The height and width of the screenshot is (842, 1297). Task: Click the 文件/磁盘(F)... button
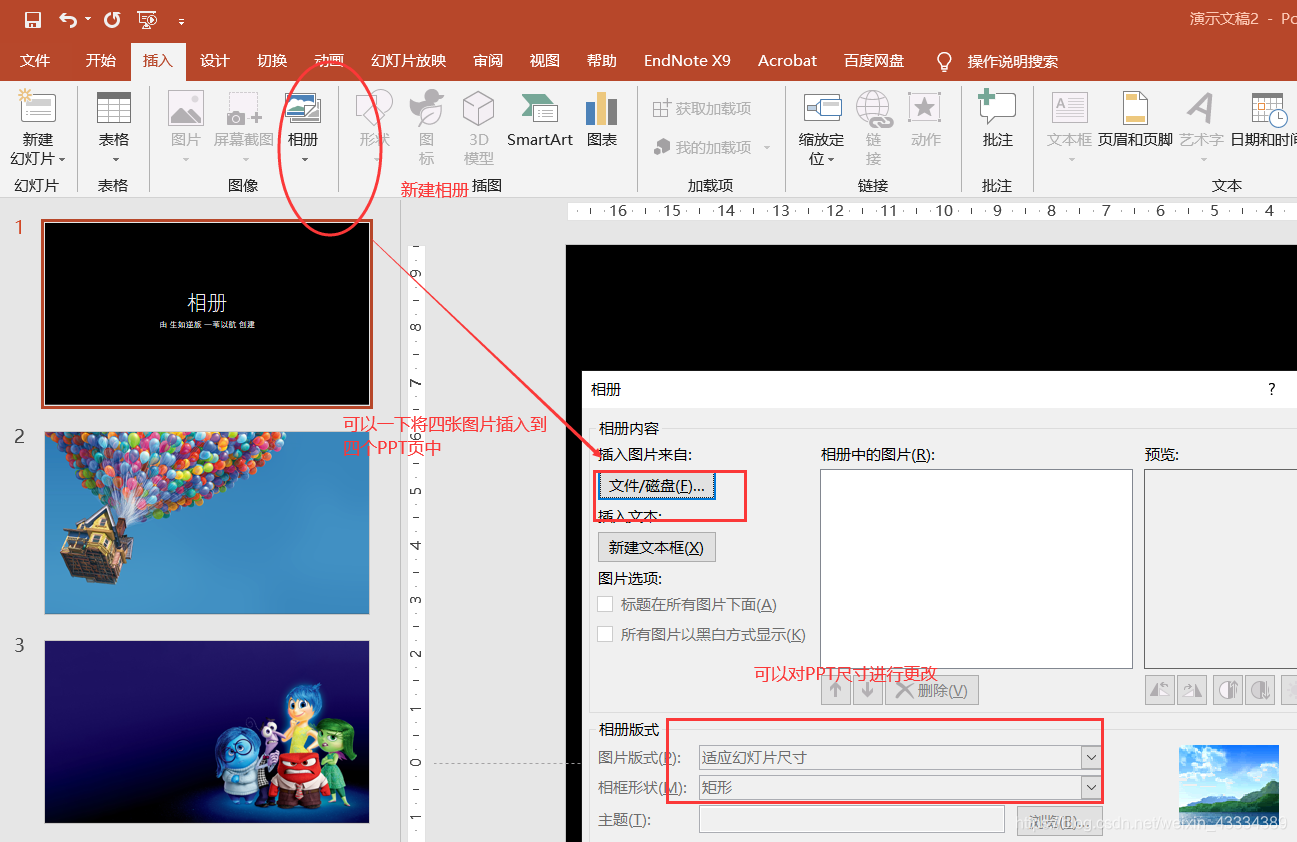pyautogui.click(x=657, y=486)
